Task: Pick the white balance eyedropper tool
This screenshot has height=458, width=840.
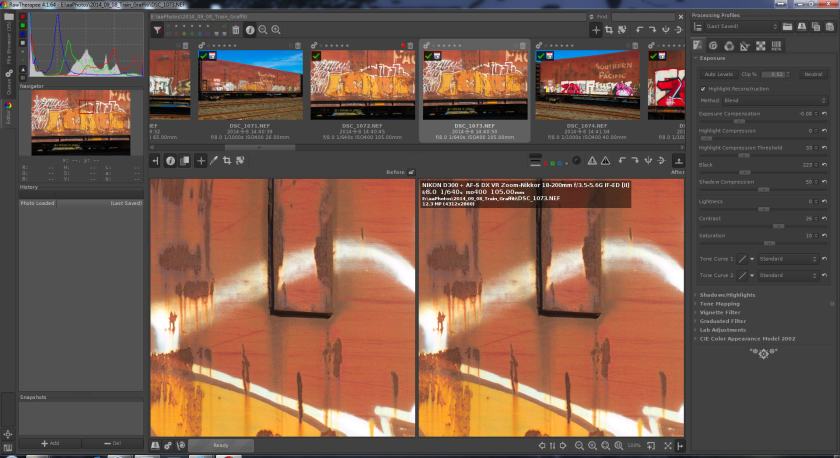Action: click(x=214, y=160)
